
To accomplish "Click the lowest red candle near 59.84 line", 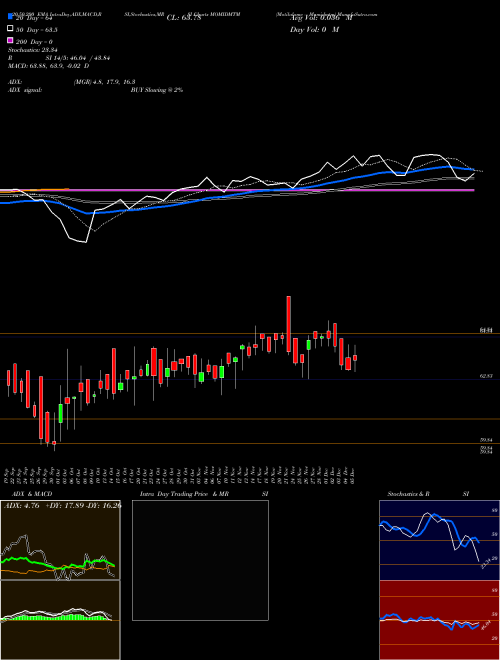I will click(54, 443).
